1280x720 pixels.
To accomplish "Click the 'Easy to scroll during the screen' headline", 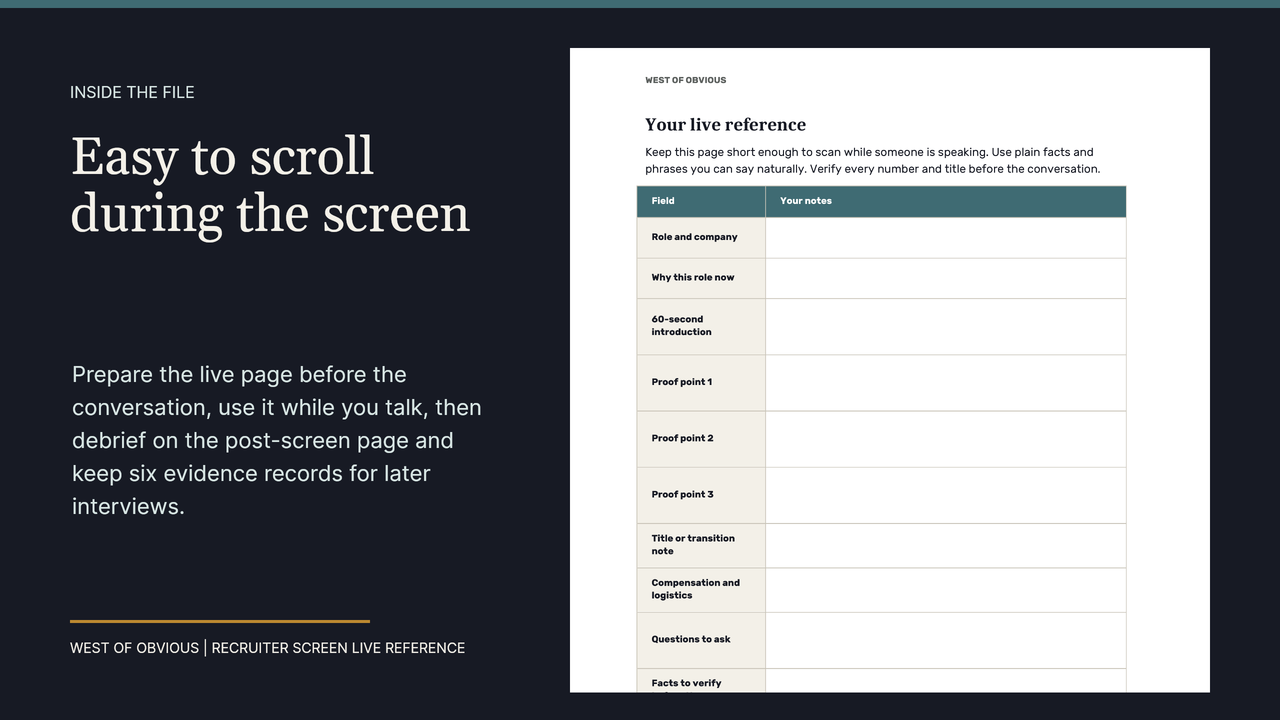I will click(270, 185).
